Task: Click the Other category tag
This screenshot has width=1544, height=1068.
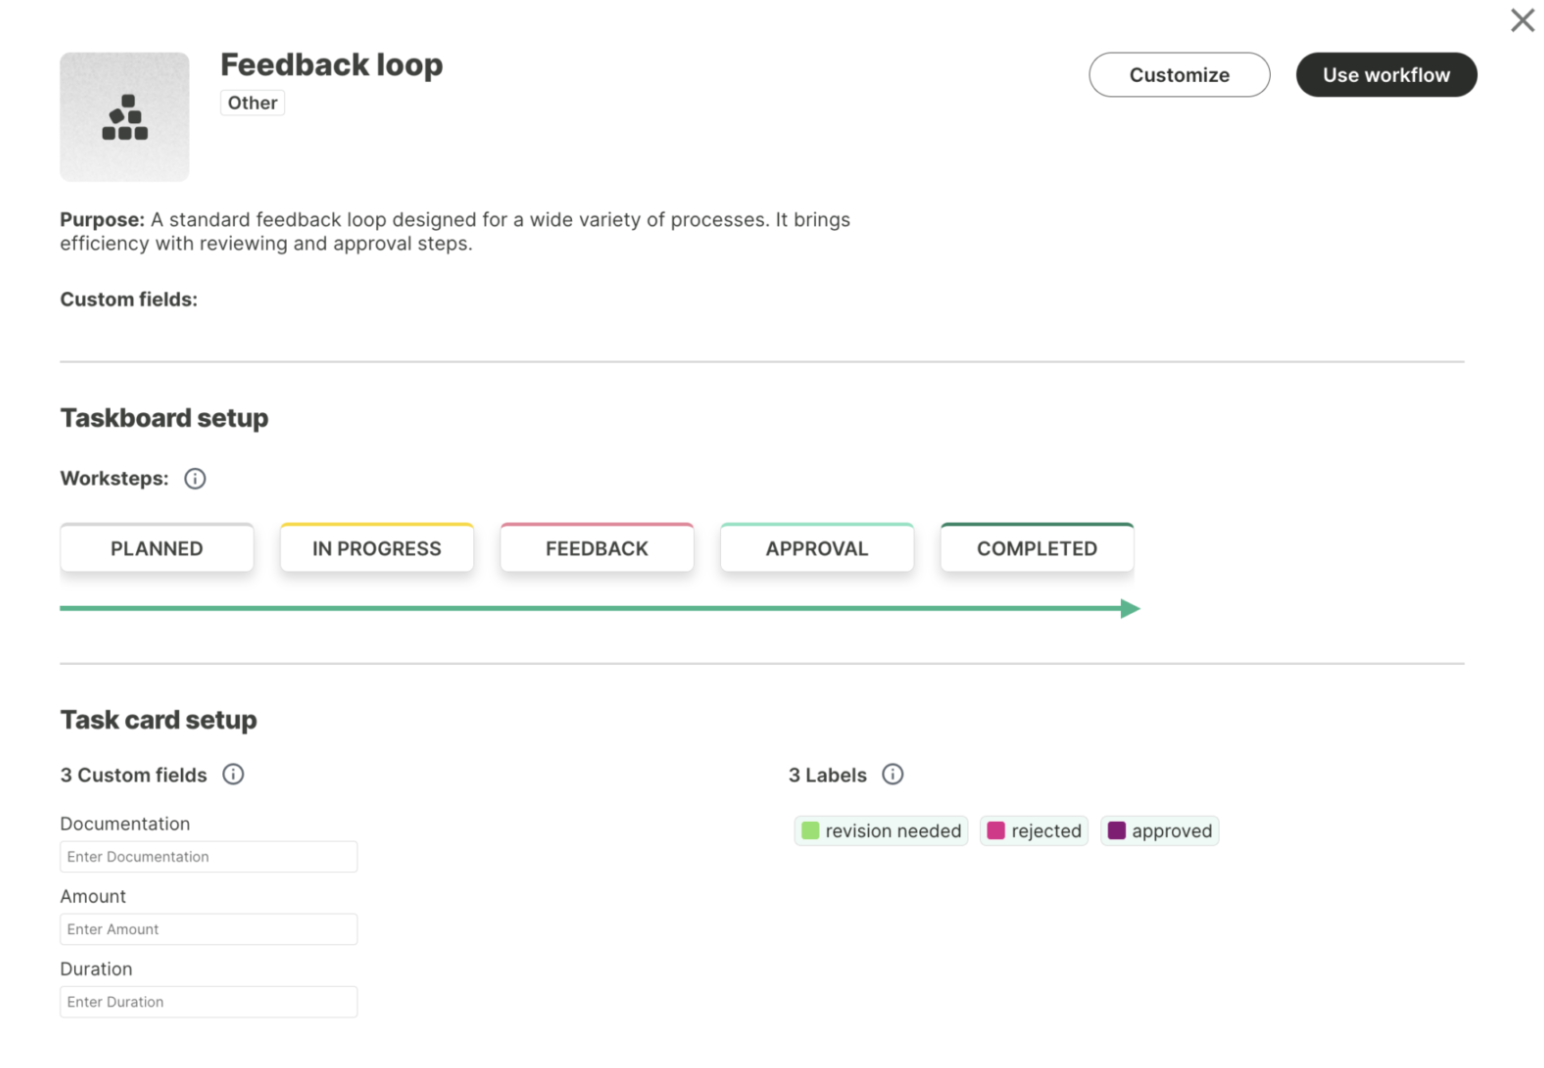Action: pos(252,103)
